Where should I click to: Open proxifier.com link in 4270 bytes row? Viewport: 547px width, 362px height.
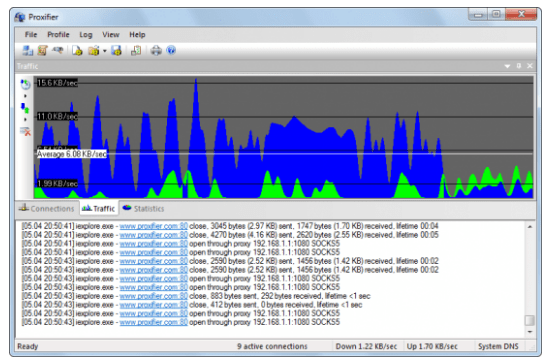point(153,235)
